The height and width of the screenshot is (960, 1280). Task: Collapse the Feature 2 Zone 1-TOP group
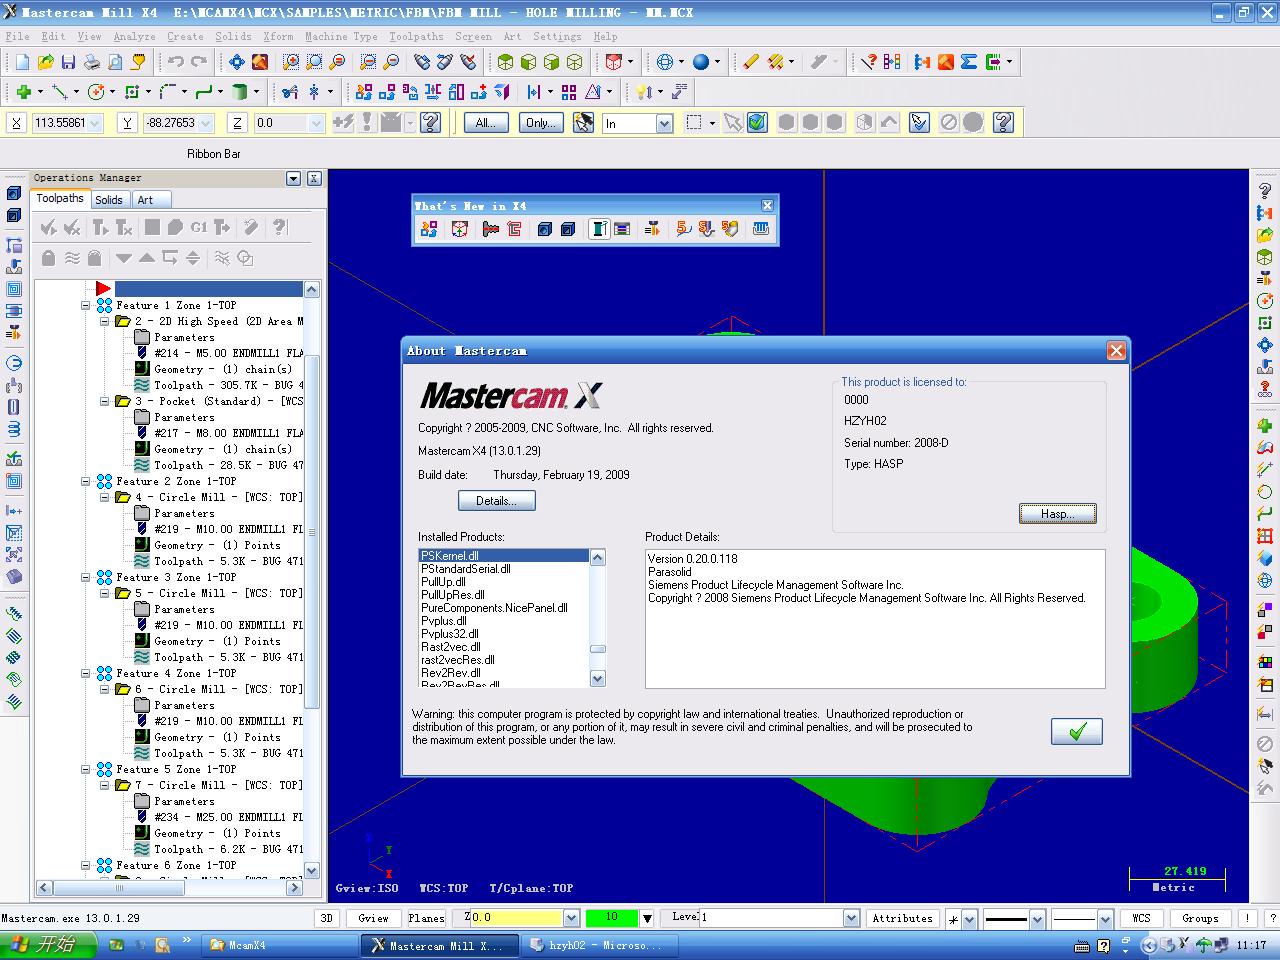point(86,481)
